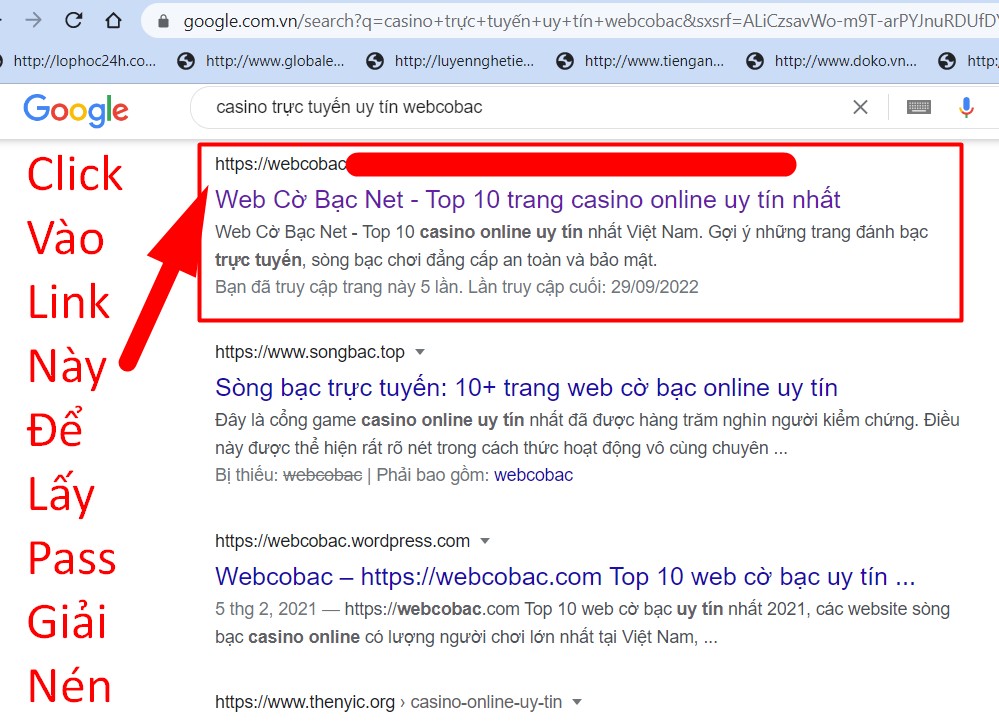This screenshot has height=723, width=999.
Task: Clear the search query with X
Action: [x=860, y=107]
